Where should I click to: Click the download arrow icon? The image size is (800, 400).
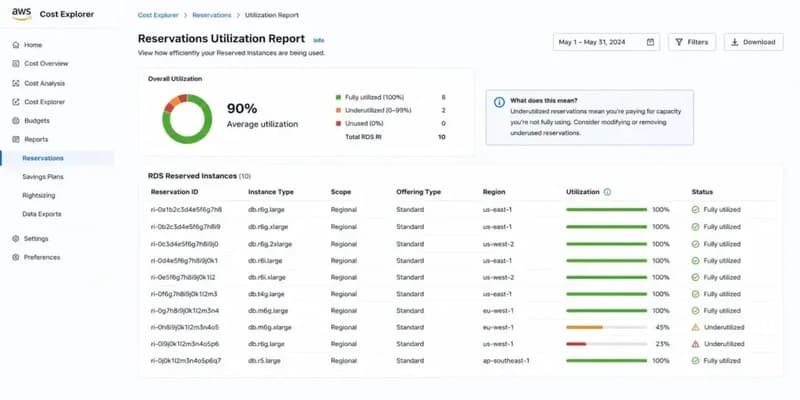pyautogui.click(x=735, y=42)
